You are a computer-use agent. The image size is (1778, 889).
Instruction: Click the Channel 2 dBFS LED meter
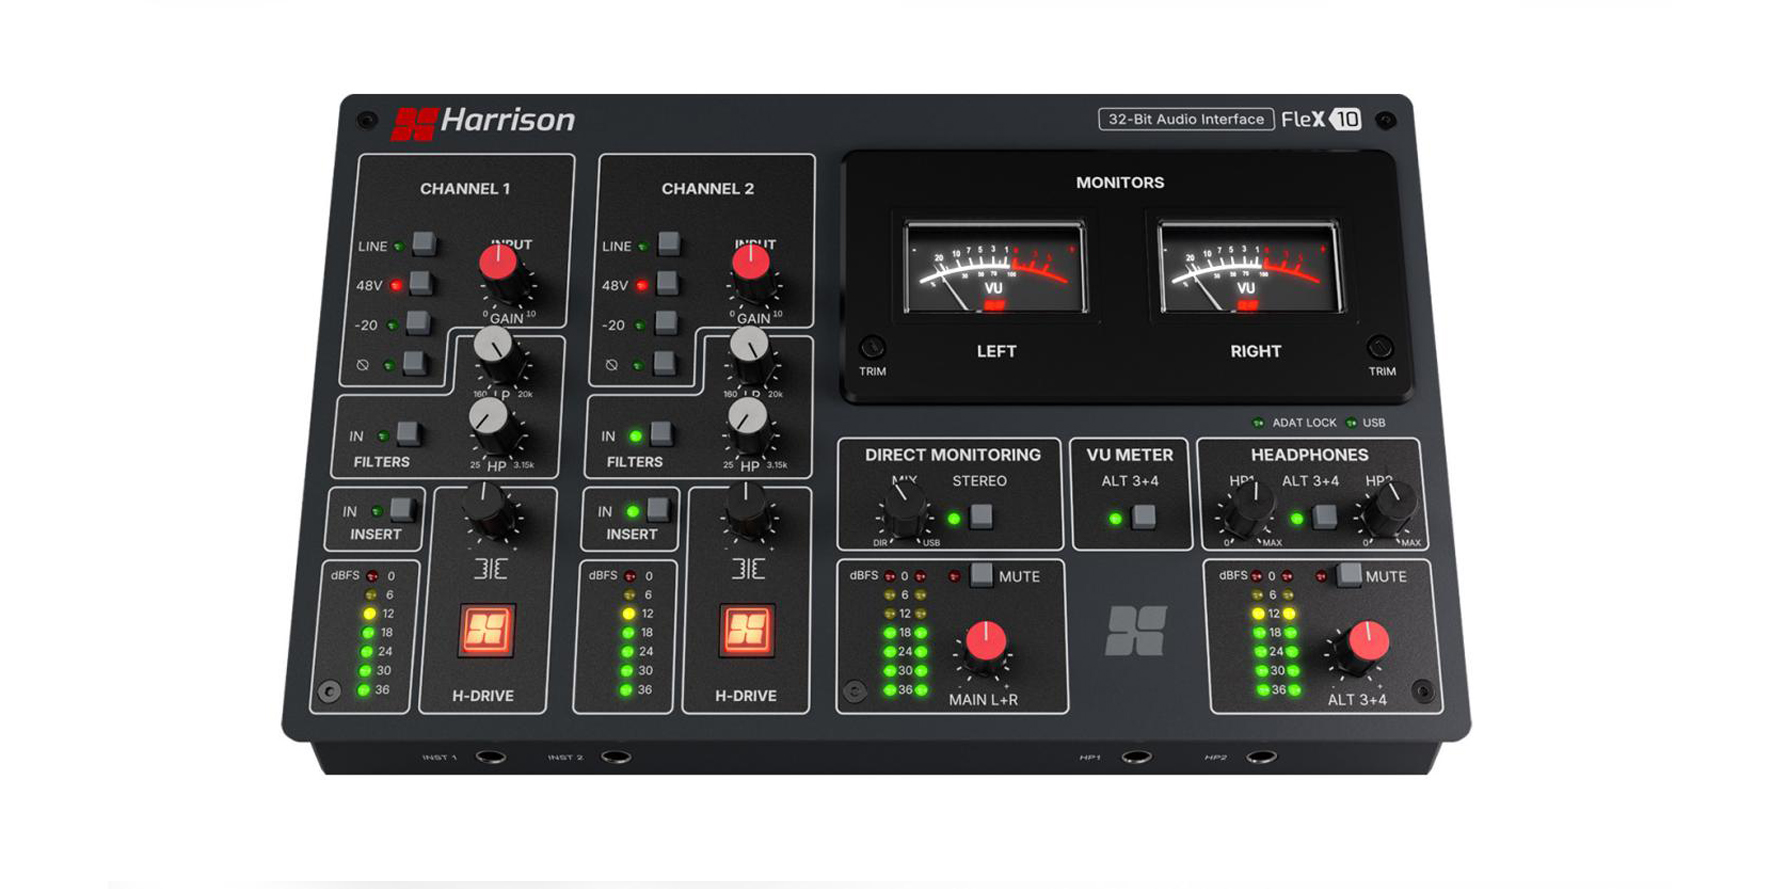627,632
